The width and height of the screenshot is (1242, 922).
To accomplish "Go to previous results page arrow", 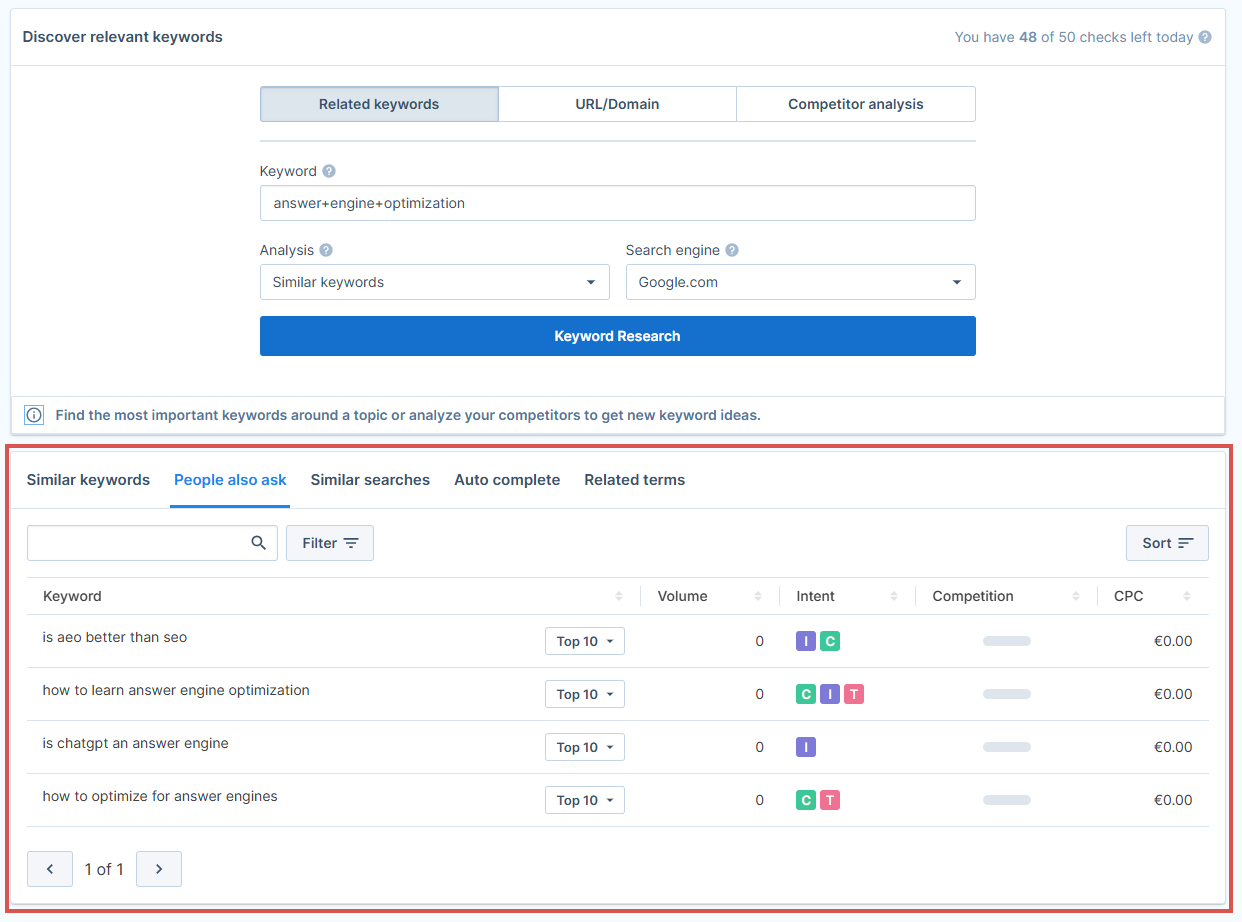I will (x=50, y=869).
